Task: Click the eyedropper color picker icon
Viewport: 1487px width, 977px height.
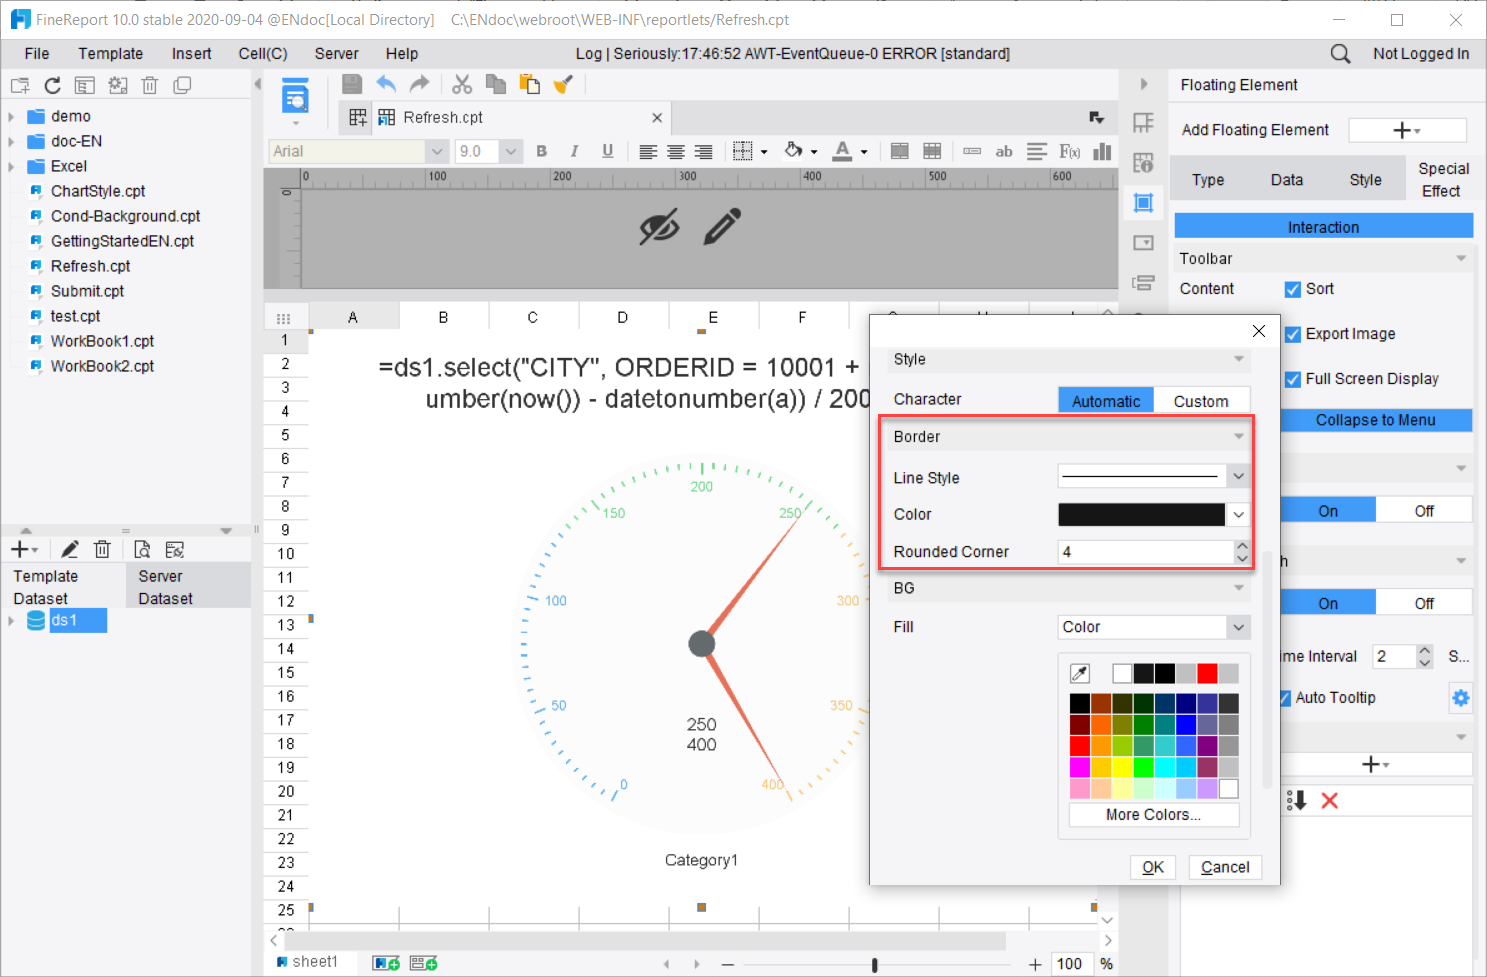Action: (1080, 673)
